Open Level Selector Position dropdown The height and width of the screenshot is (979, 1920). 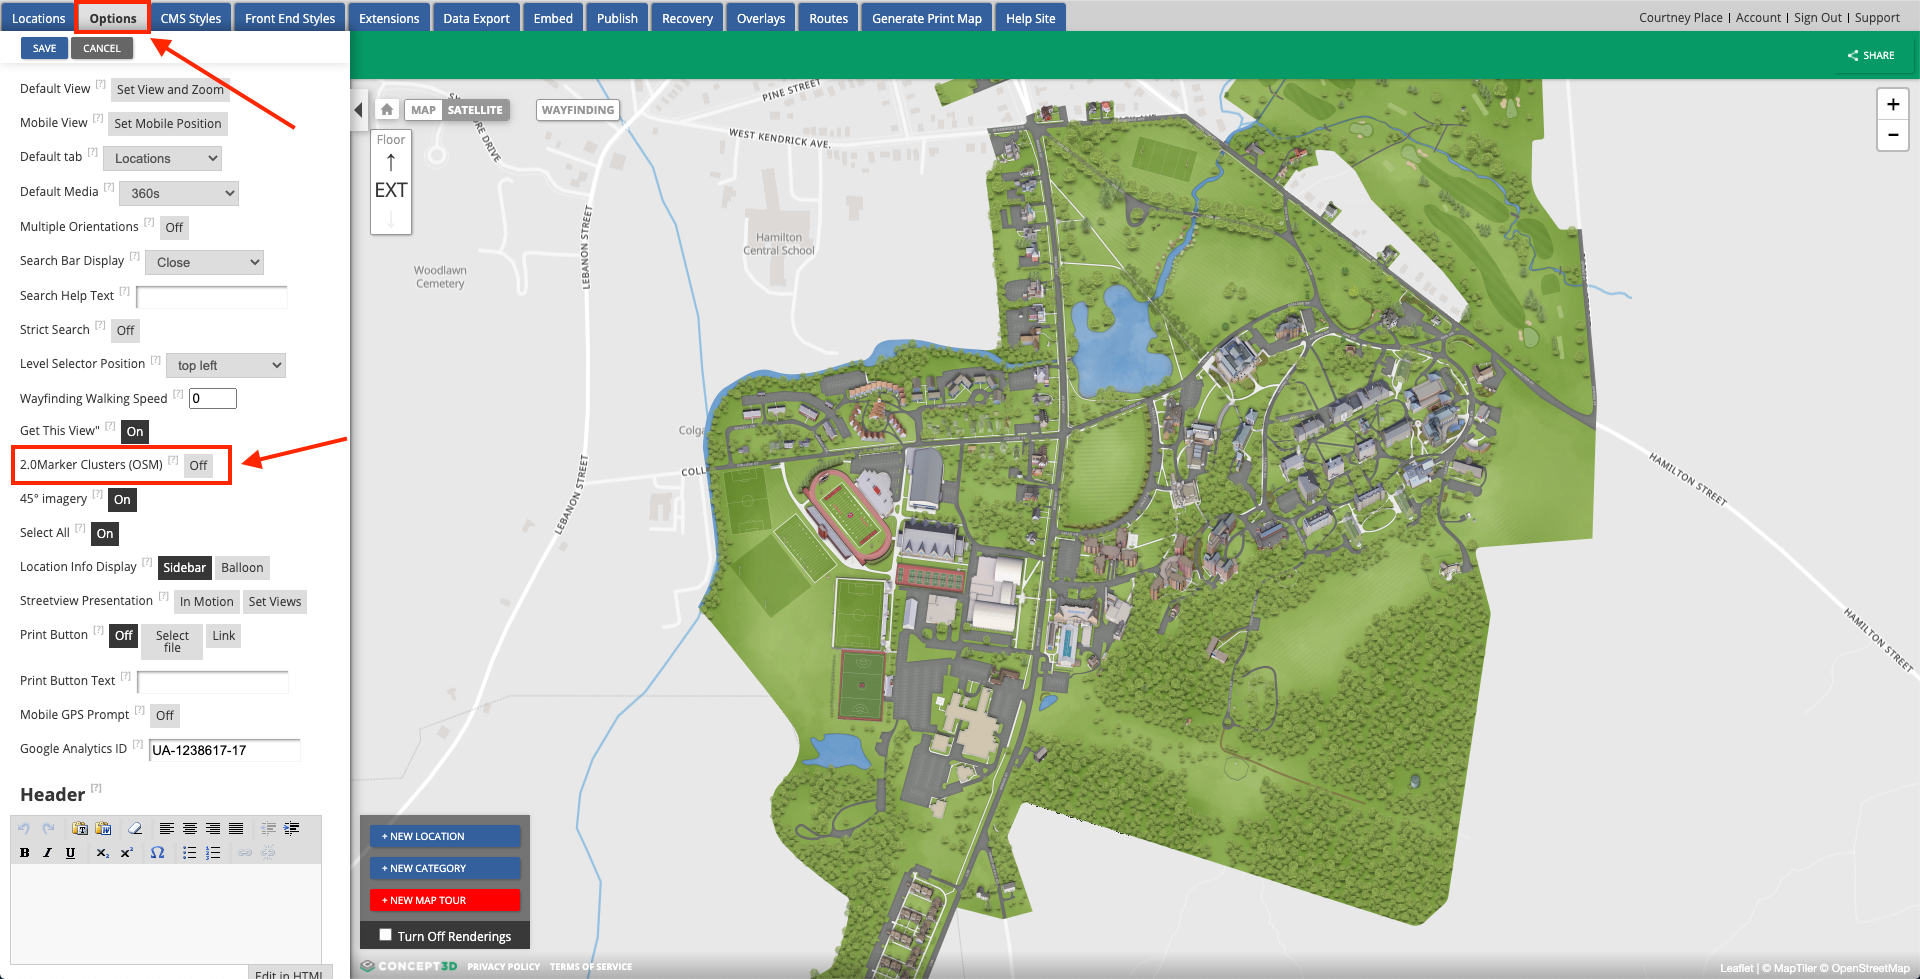coord(226,365)
